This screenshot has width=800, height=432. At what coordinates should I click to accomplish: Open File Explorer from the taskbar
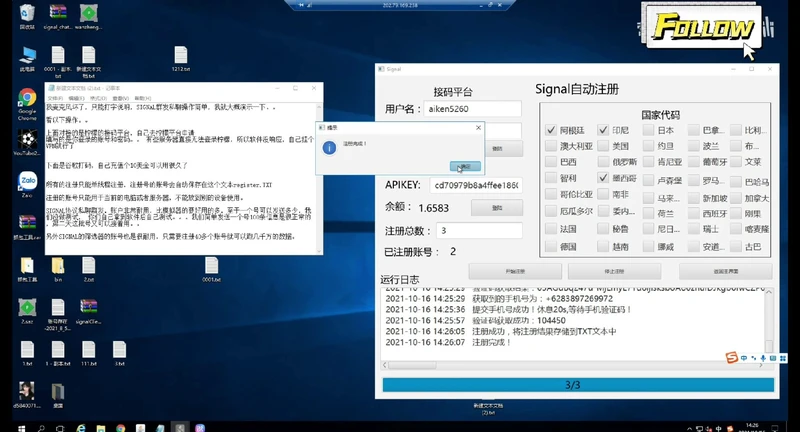click(x=101, y=428)
